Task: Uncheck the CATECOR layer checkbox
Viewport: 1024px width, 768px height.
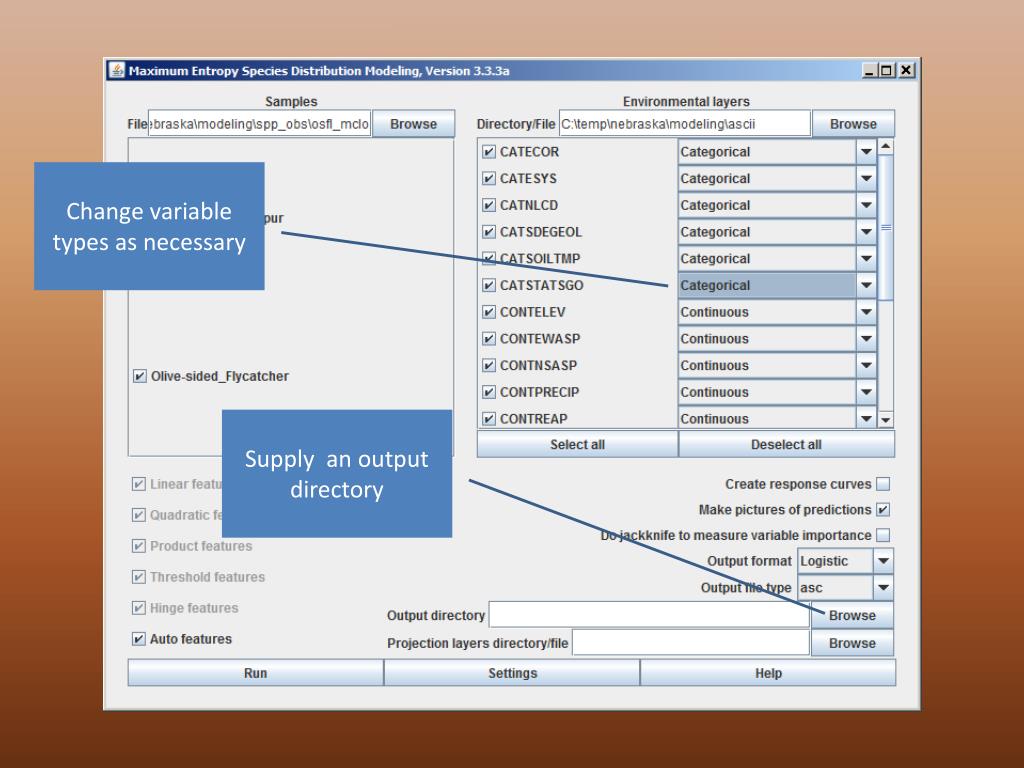Action: click(x=488, y=152)
